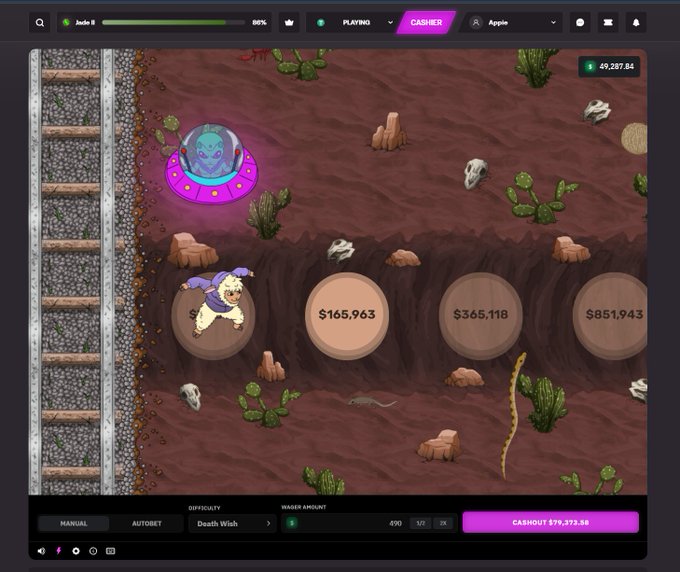The image size is (680, 572).
Task: Open the ticket/rewards icon
Action: point(608,23)
